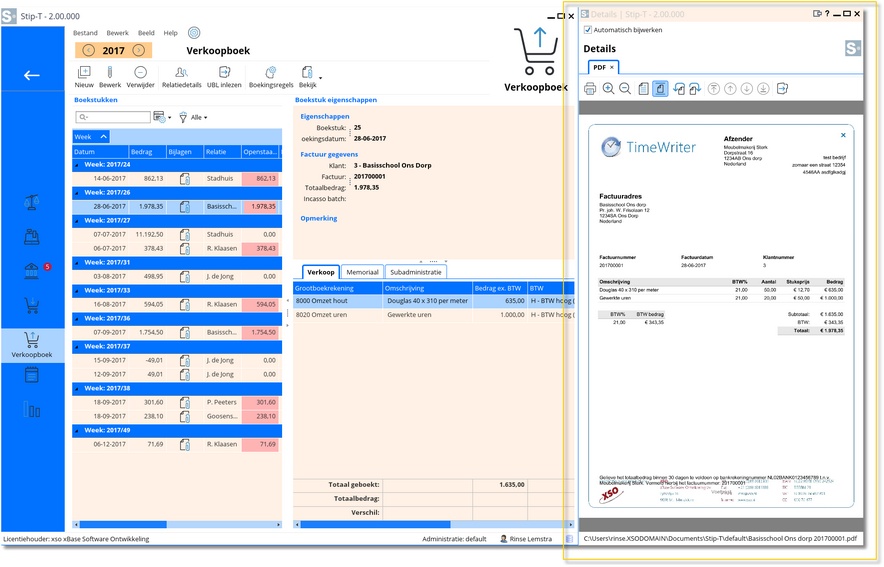Rotate the PDF page counterclockwise
Screen dimensions: 884x567
(680, 89)
